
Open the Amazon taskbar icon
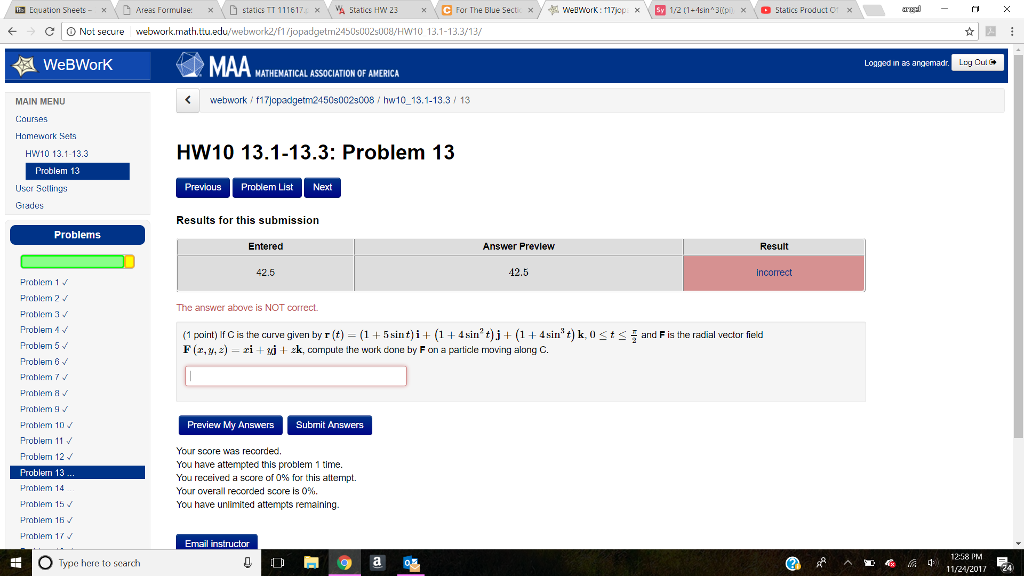pos(376,563)
